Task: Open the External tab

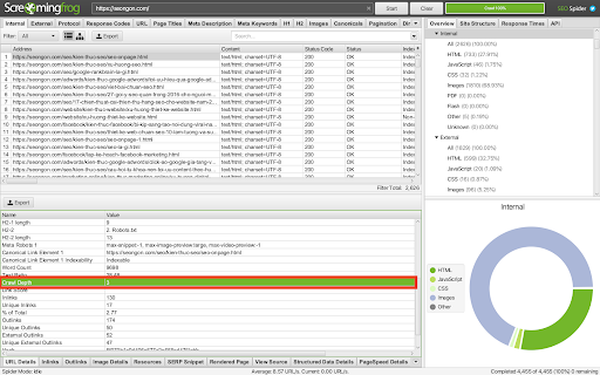Action: point(41,23)
